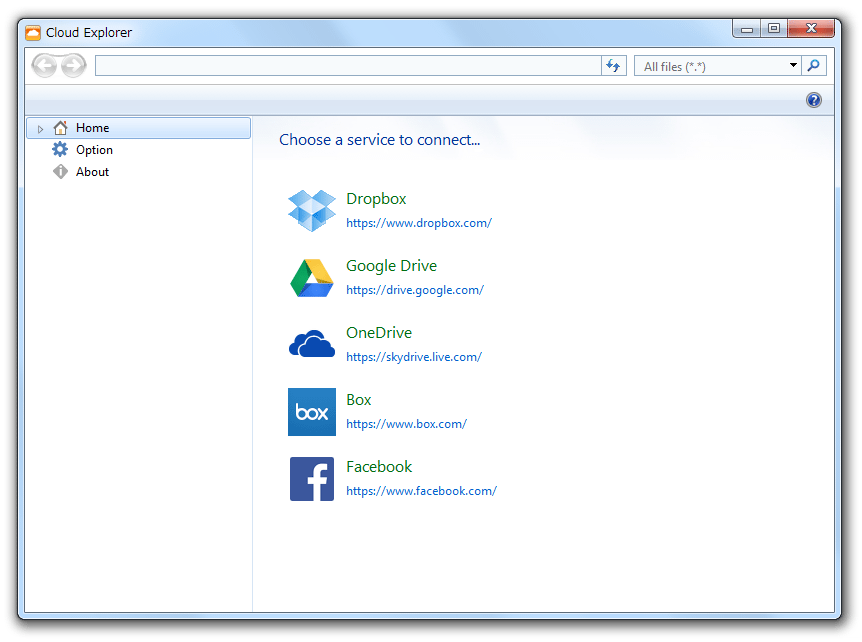Click the Google Drive logo icon
Viewport: 862px width, 642px height.
click(x=312, y=278)
